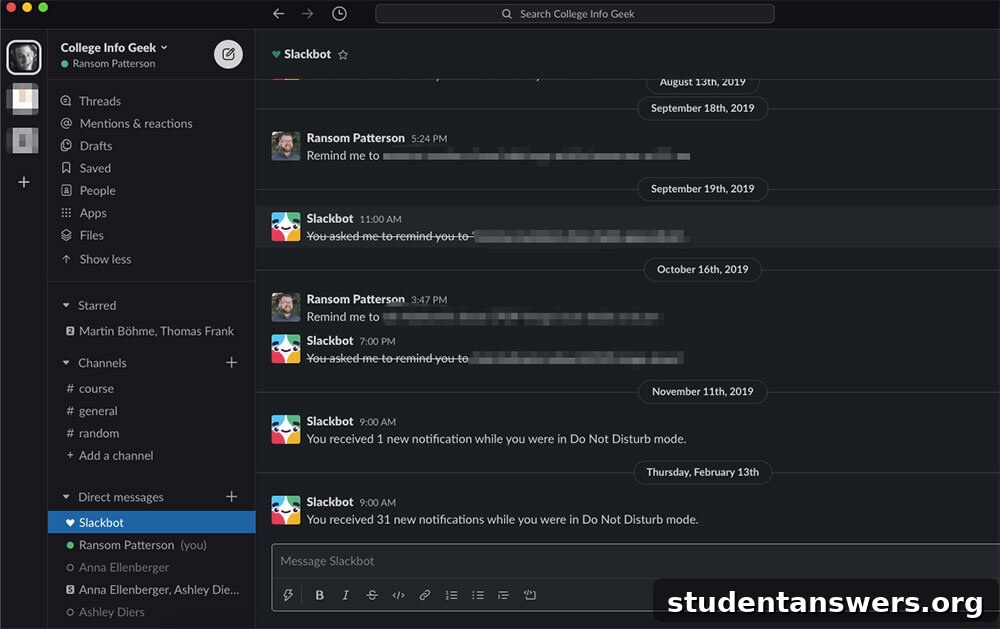Open the College Info Geek workspace menu
This screenshot has width=1000, height=629.
114,48
